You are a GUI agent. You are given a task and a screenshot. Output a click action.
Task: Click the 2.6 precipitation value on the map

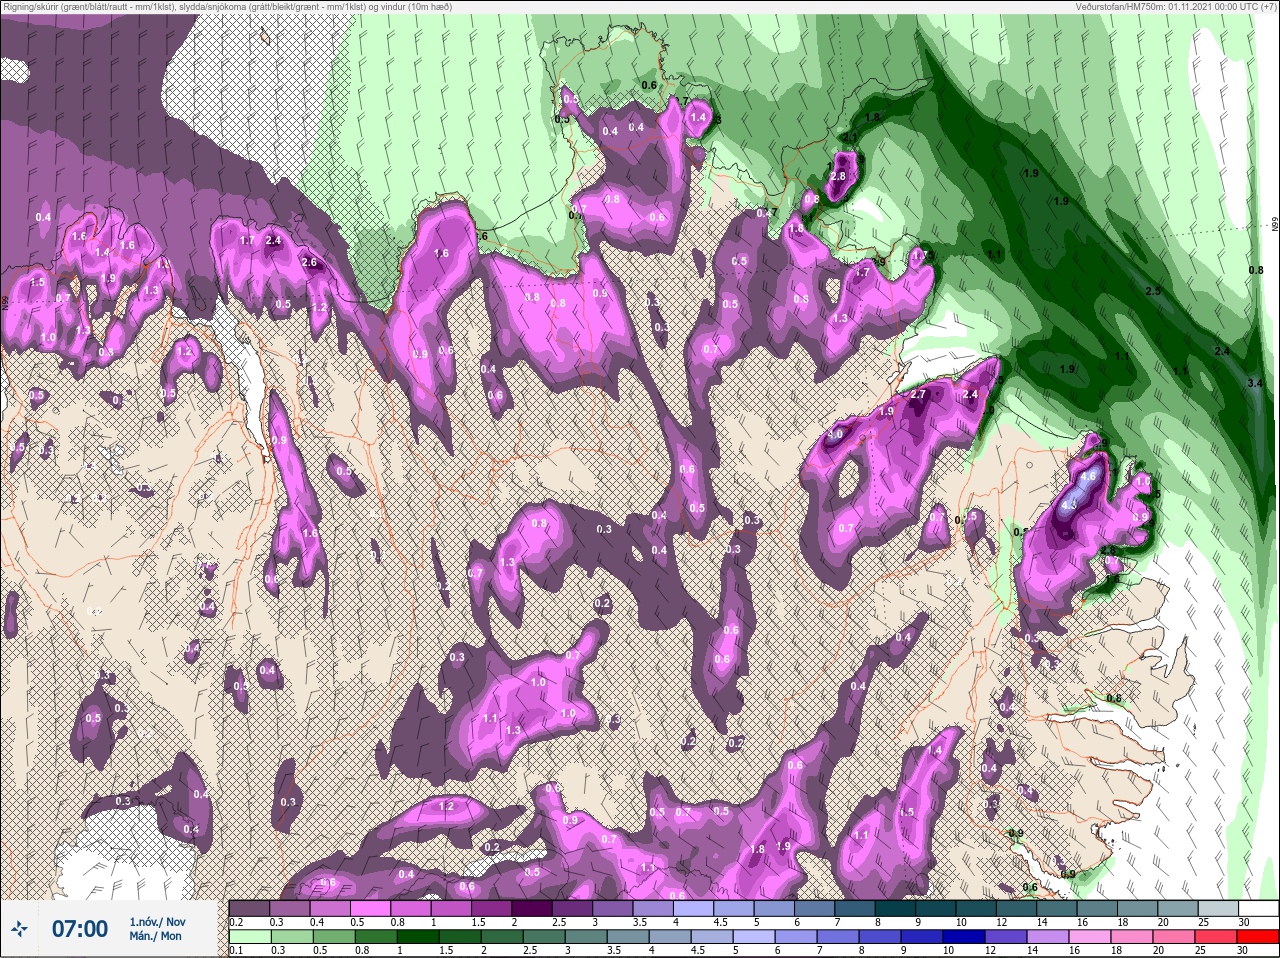(x=308, y=263)
